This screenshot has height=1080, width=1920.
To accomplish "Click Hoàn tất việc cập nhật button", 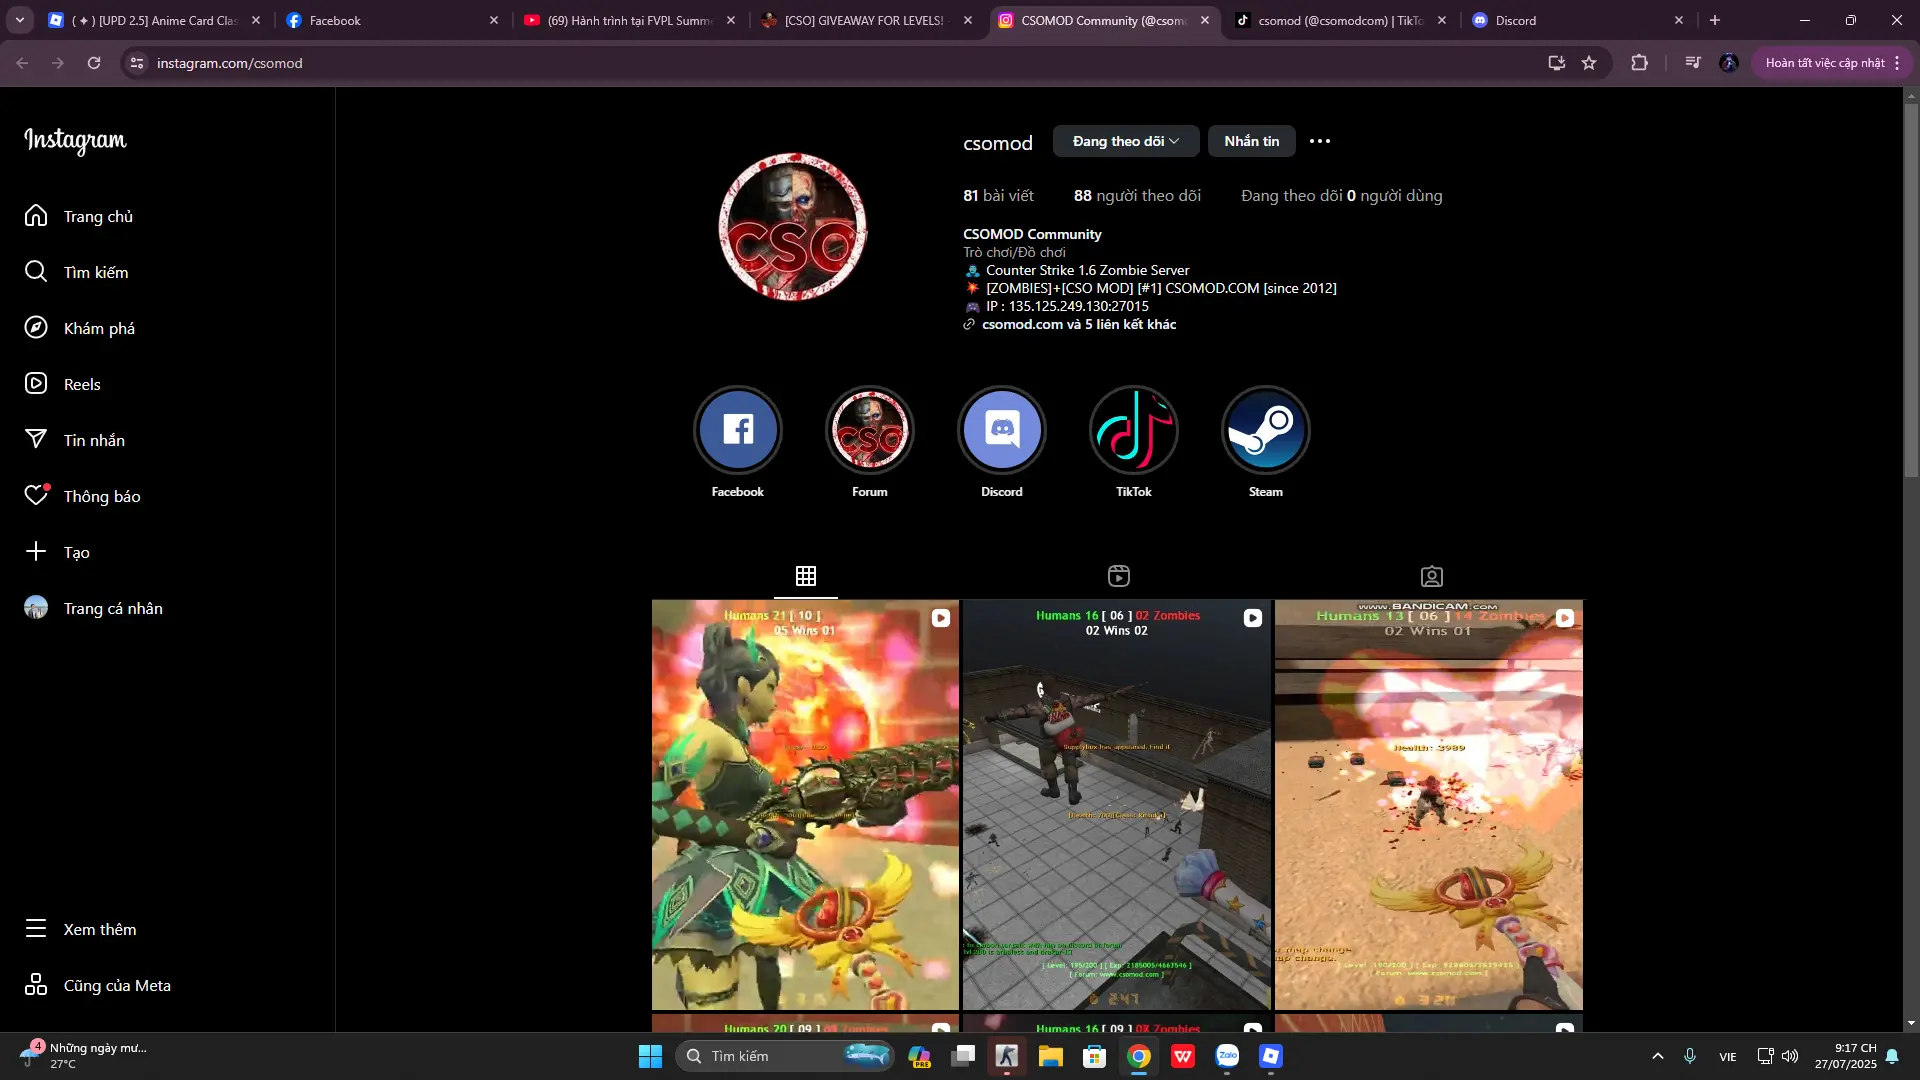I will pyautogui.click(x=1832, y=63).
